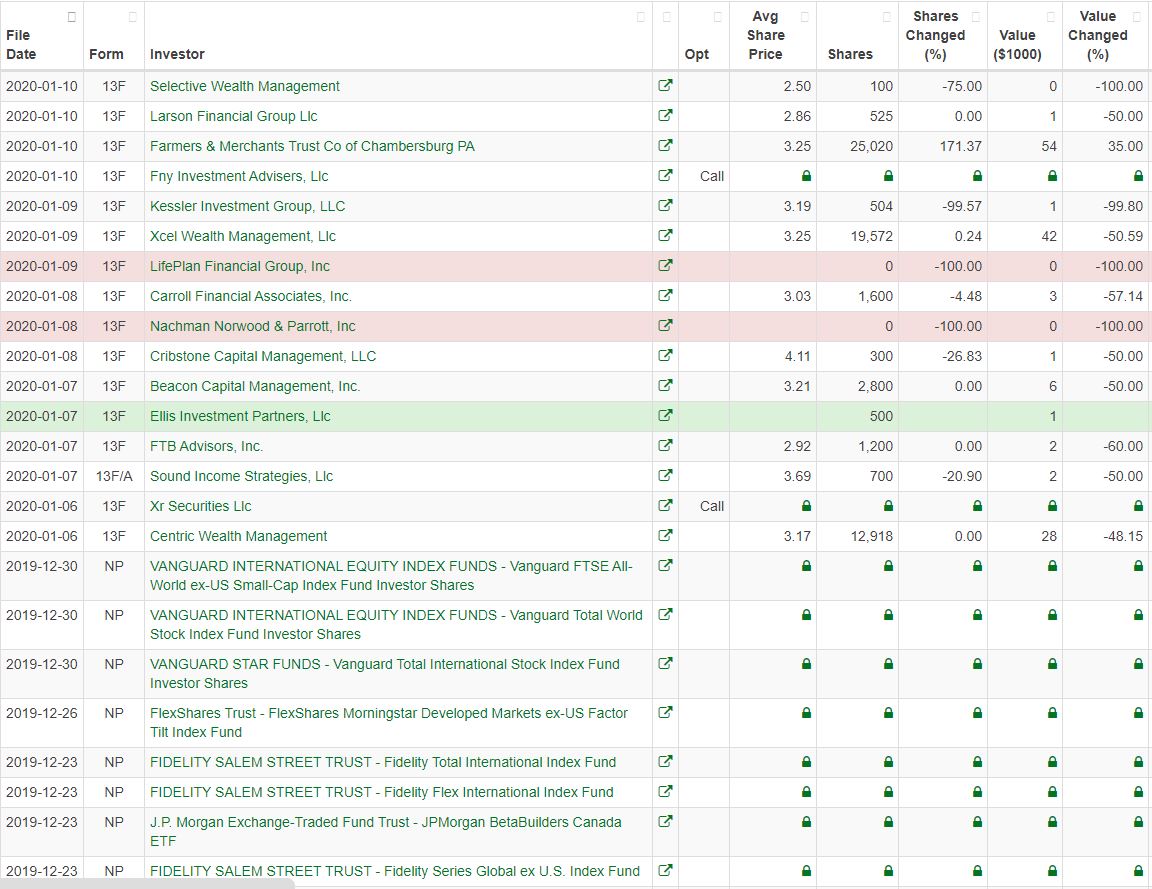The width and height of the screenshot is (1152, 889).
Task: Click external link icon for Vanguard Star Funds row
Action: point(665,663)
